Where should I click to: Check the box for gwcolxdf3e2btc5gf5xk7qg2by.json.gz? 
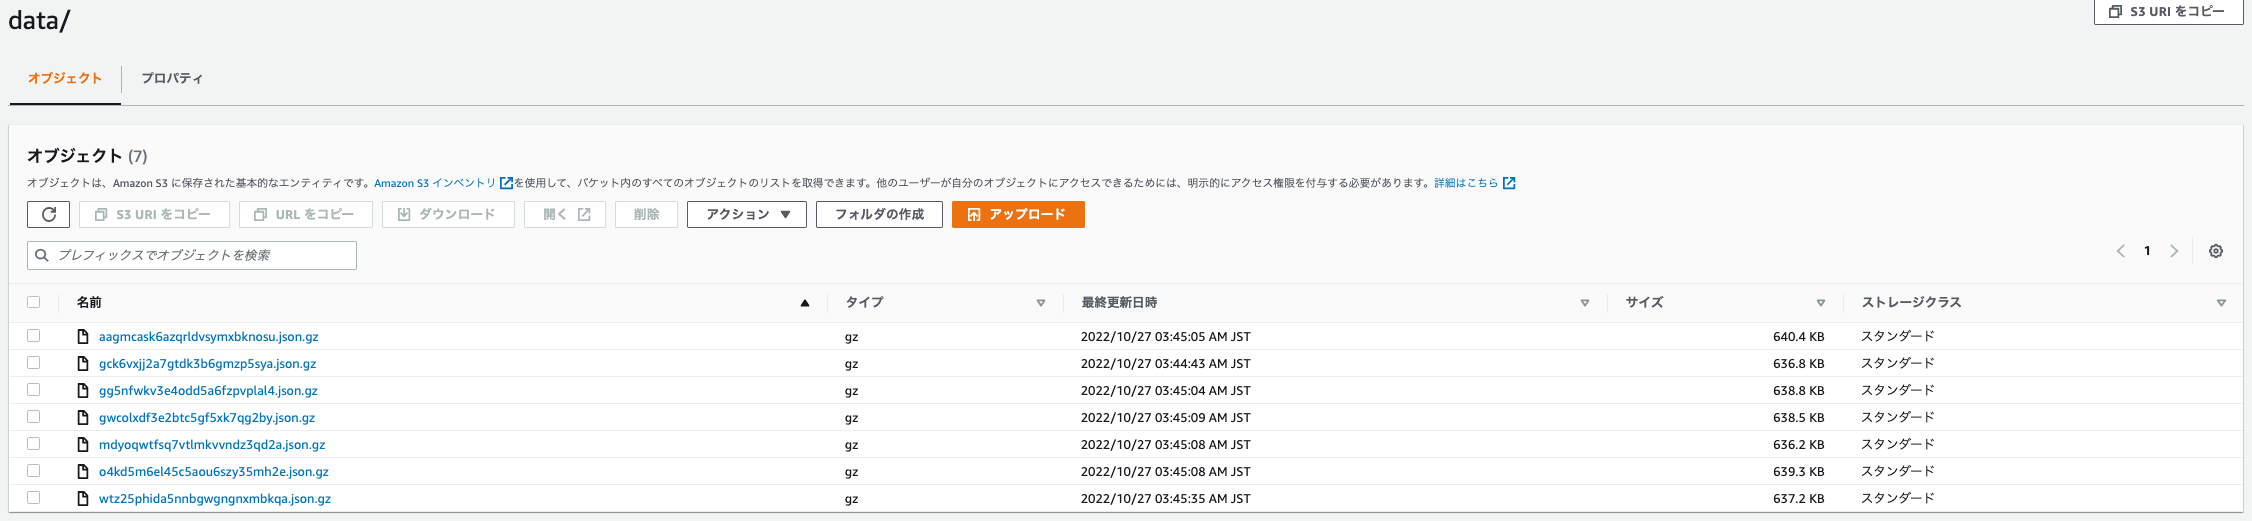34,417
